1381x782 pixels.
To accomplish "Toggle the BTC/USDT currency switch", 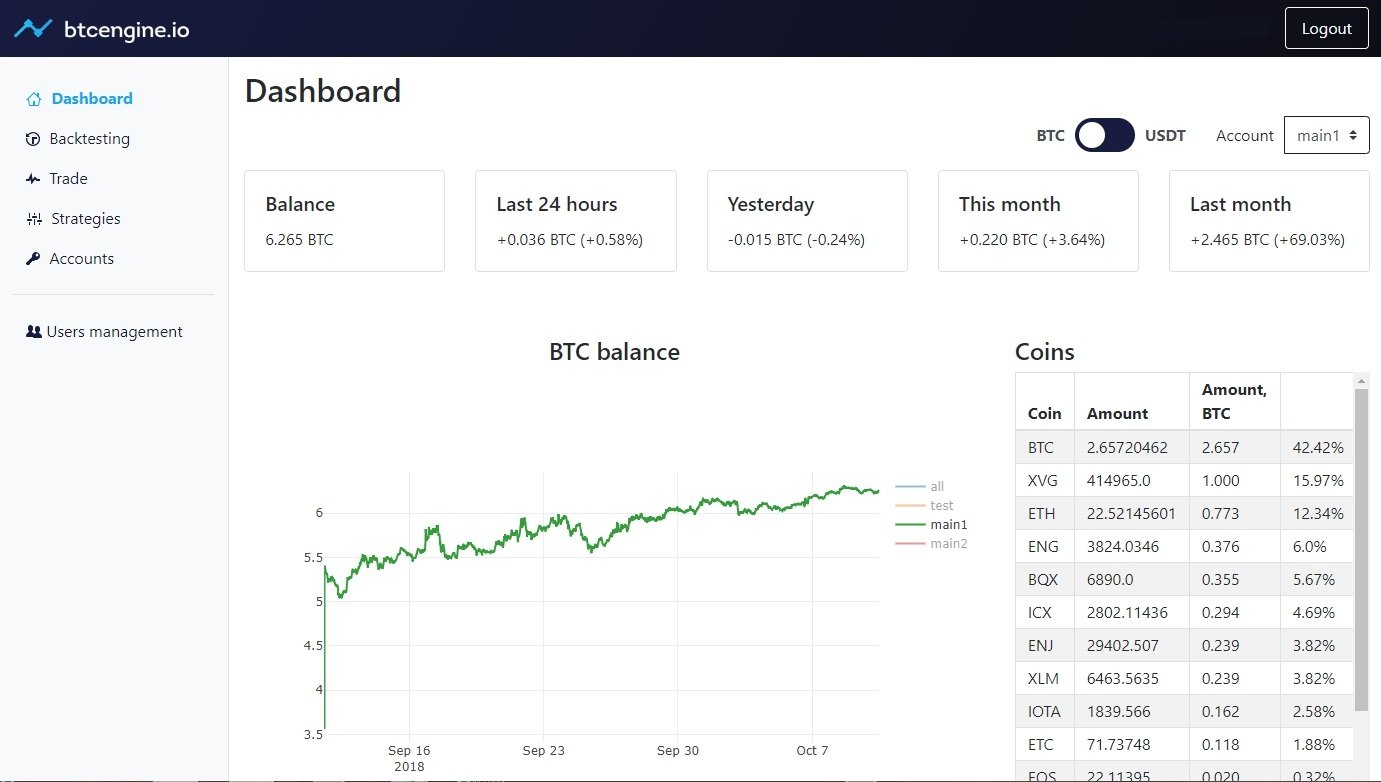I will [1104, 136].
